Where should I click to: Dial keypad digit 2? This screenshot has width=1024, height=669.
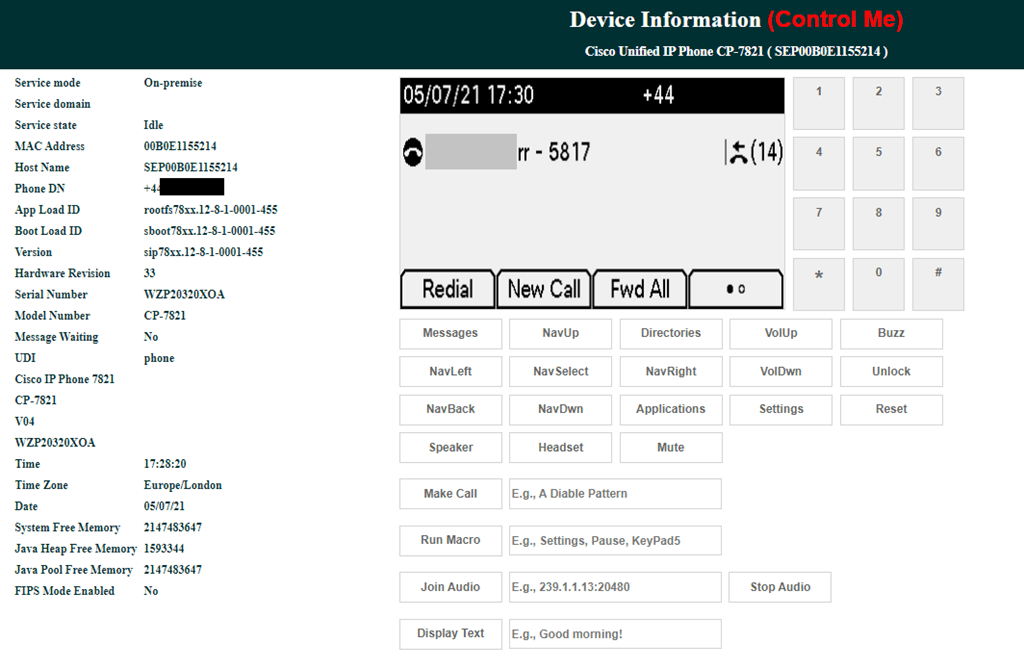(x=878, y=103)
